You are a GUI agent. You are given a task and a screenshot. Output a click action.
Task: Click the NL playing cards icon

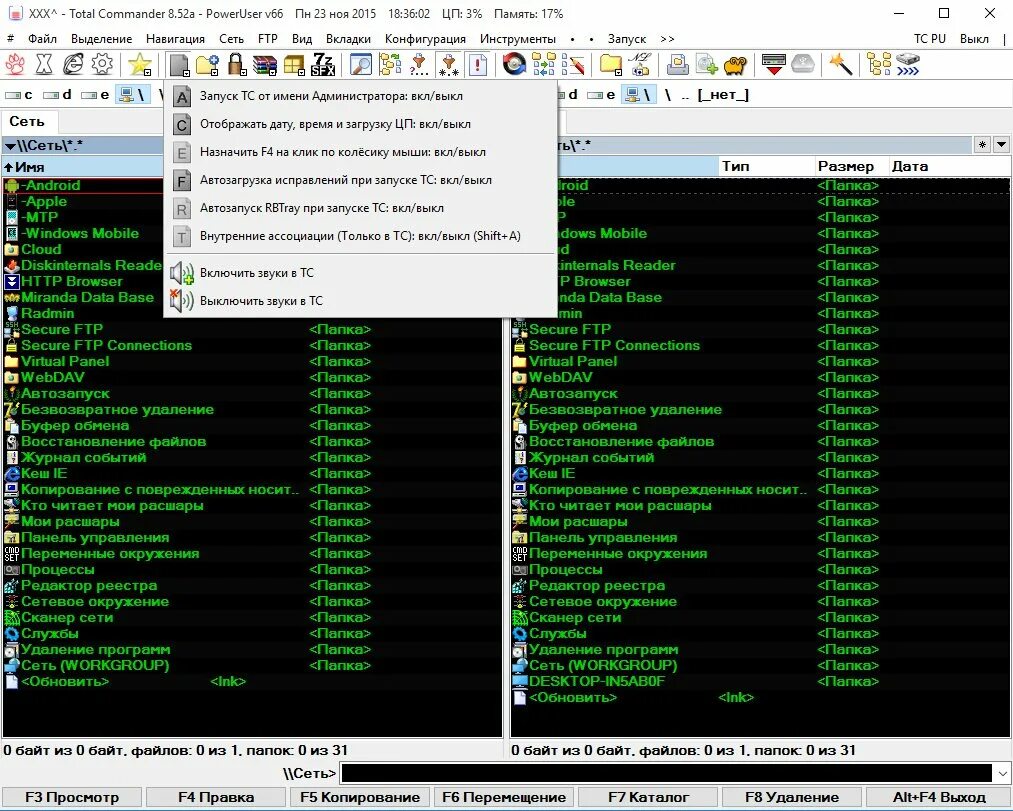click(640, 65)
